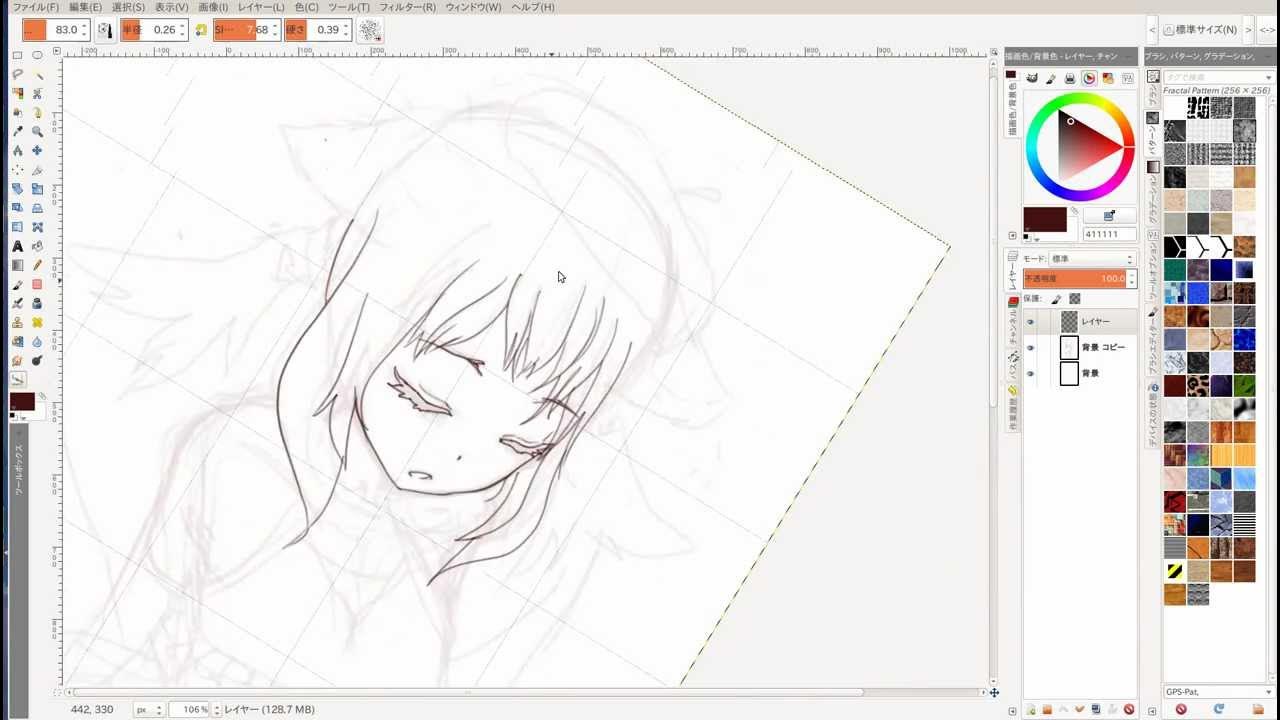Increase the hardness 0.39 spinner value
Viewport: 1280px width, 720px height.
point(347,25)
